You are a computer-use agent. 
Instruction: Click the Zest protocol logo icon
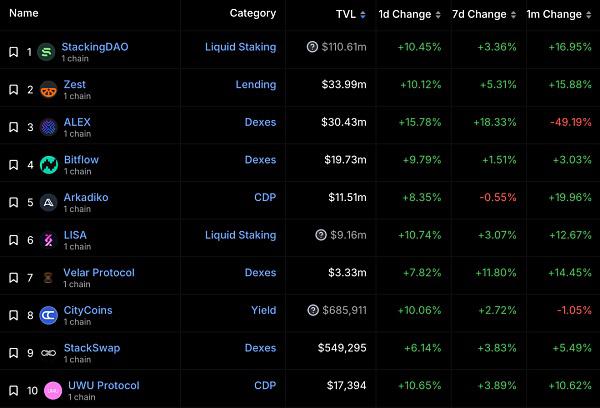(46, 90)
